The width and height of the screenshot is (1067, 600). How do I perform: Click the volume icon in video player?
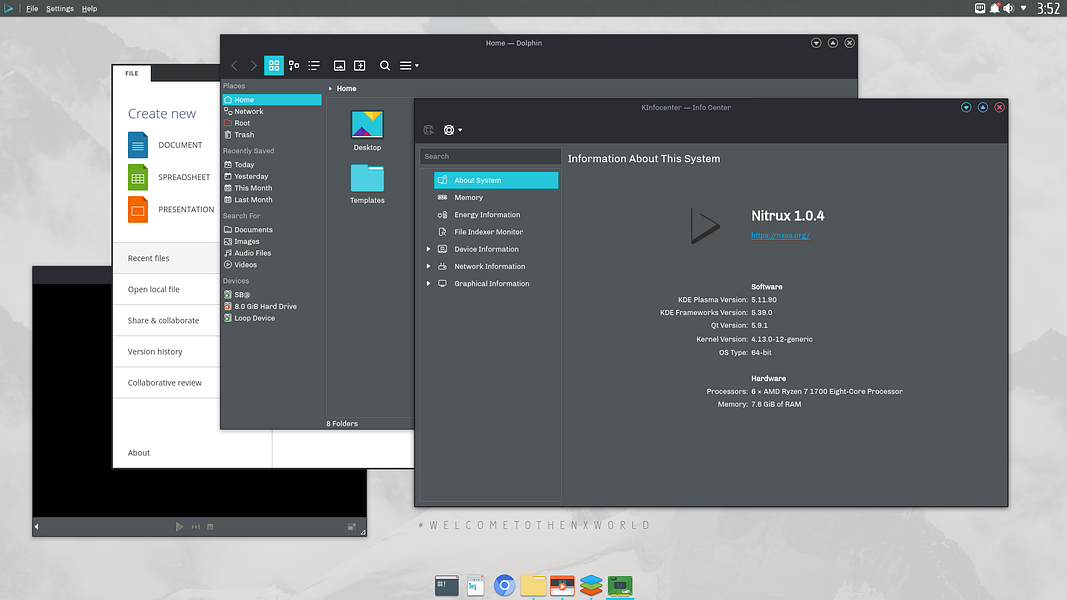pyautogui.click(x=37, y=527)
